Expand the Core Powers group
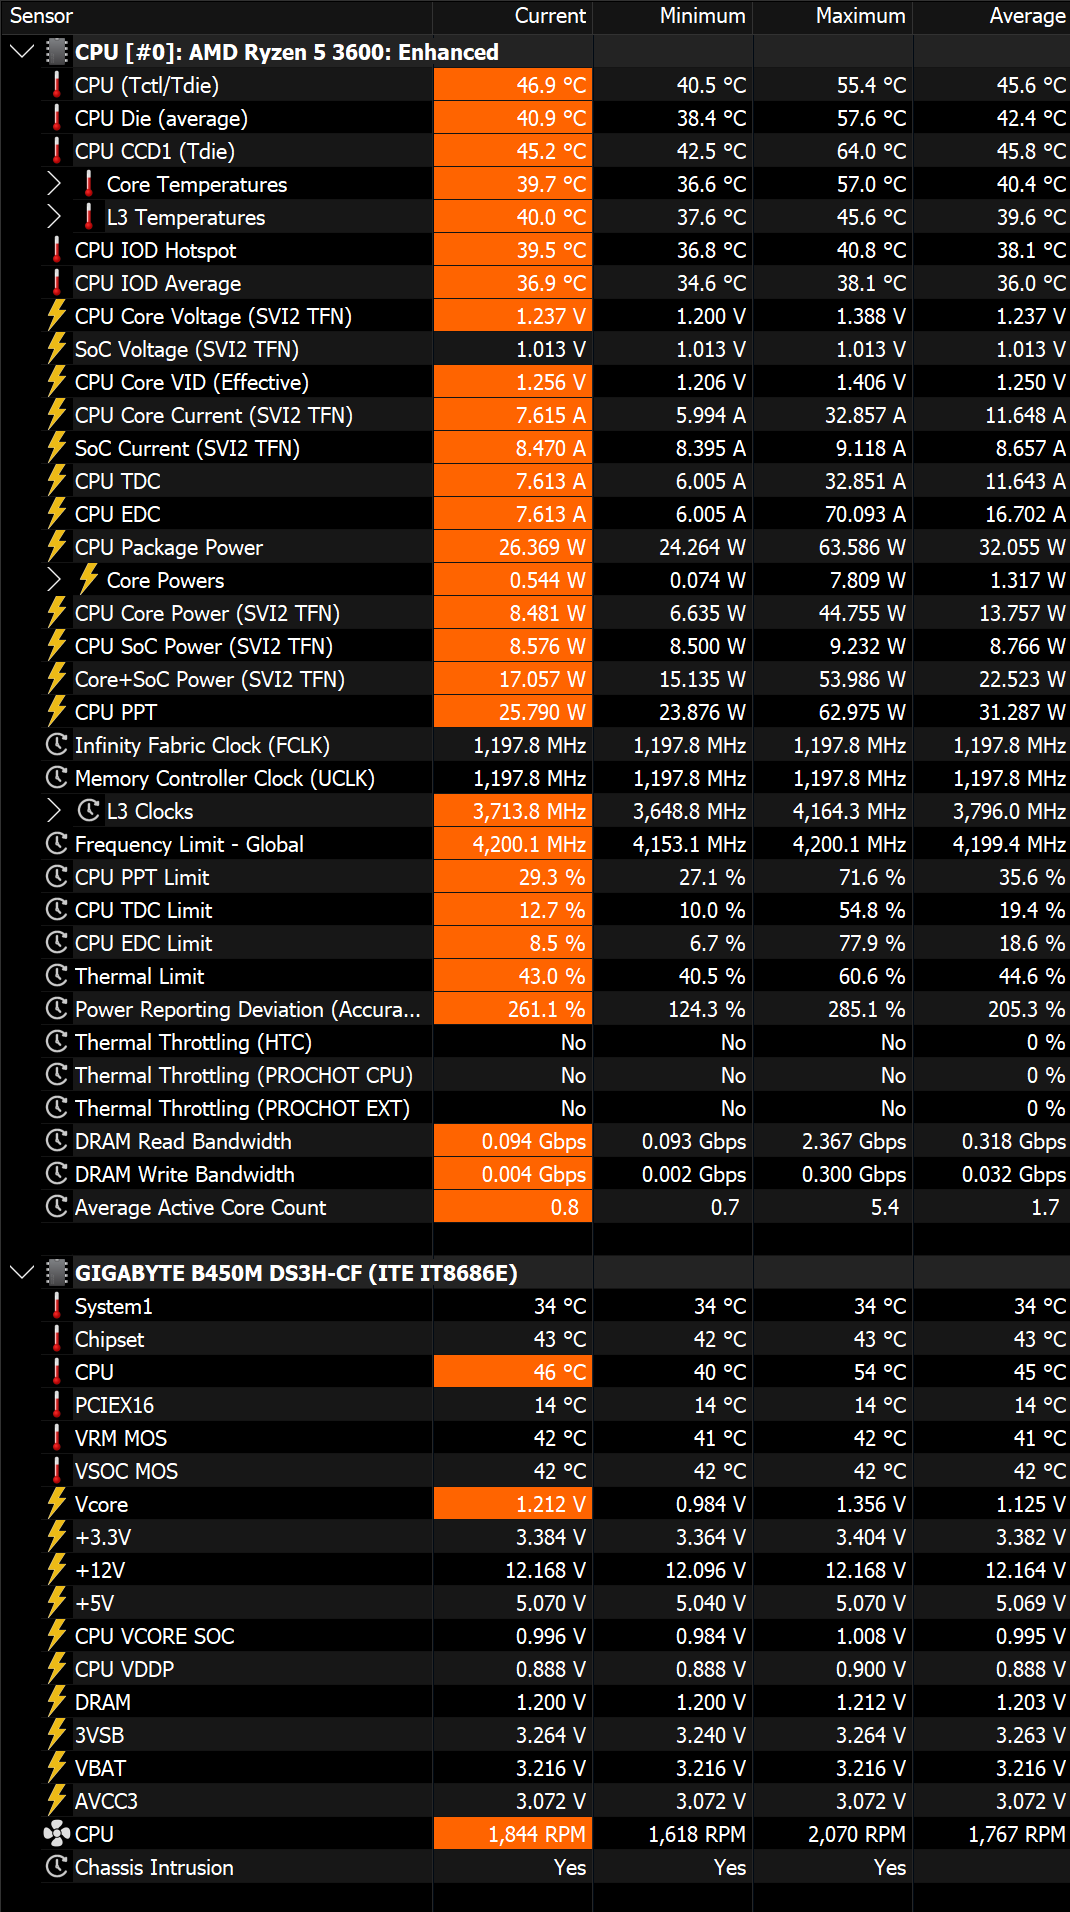This screenshot has height=1912, width=1070. coord(55,580)
